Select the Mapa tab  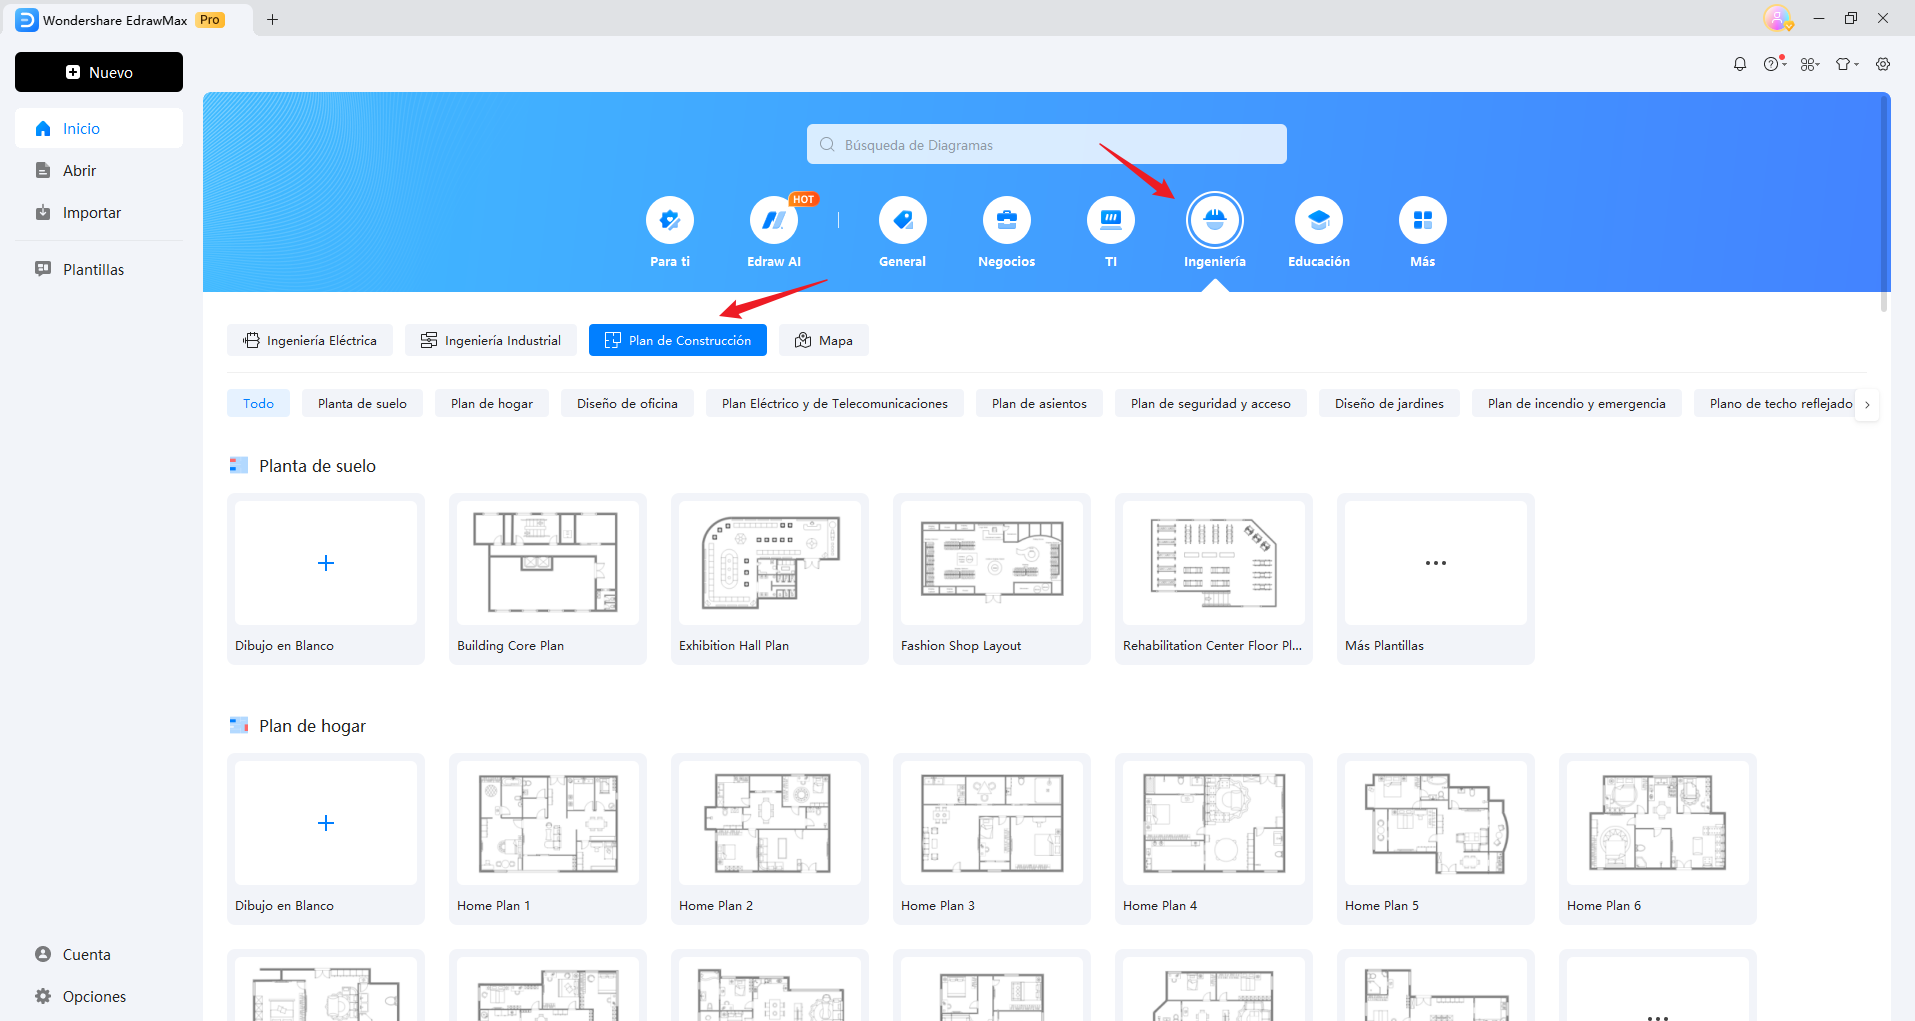pyautogui.click(x=823, y=340)
